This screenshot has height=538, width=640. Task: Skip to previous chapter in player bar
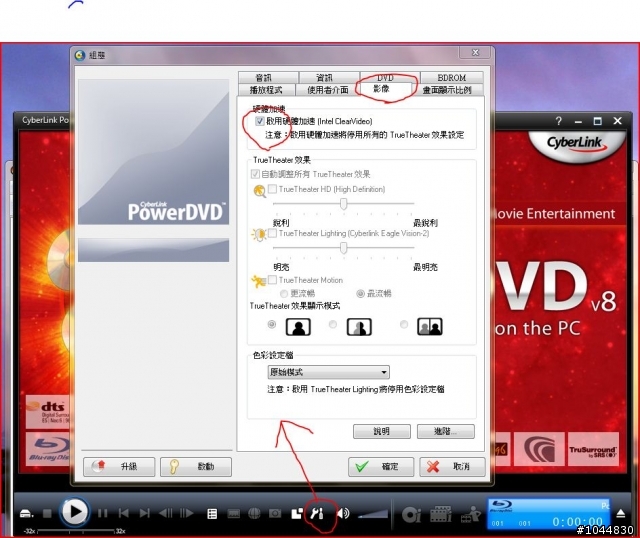(124, 513)
